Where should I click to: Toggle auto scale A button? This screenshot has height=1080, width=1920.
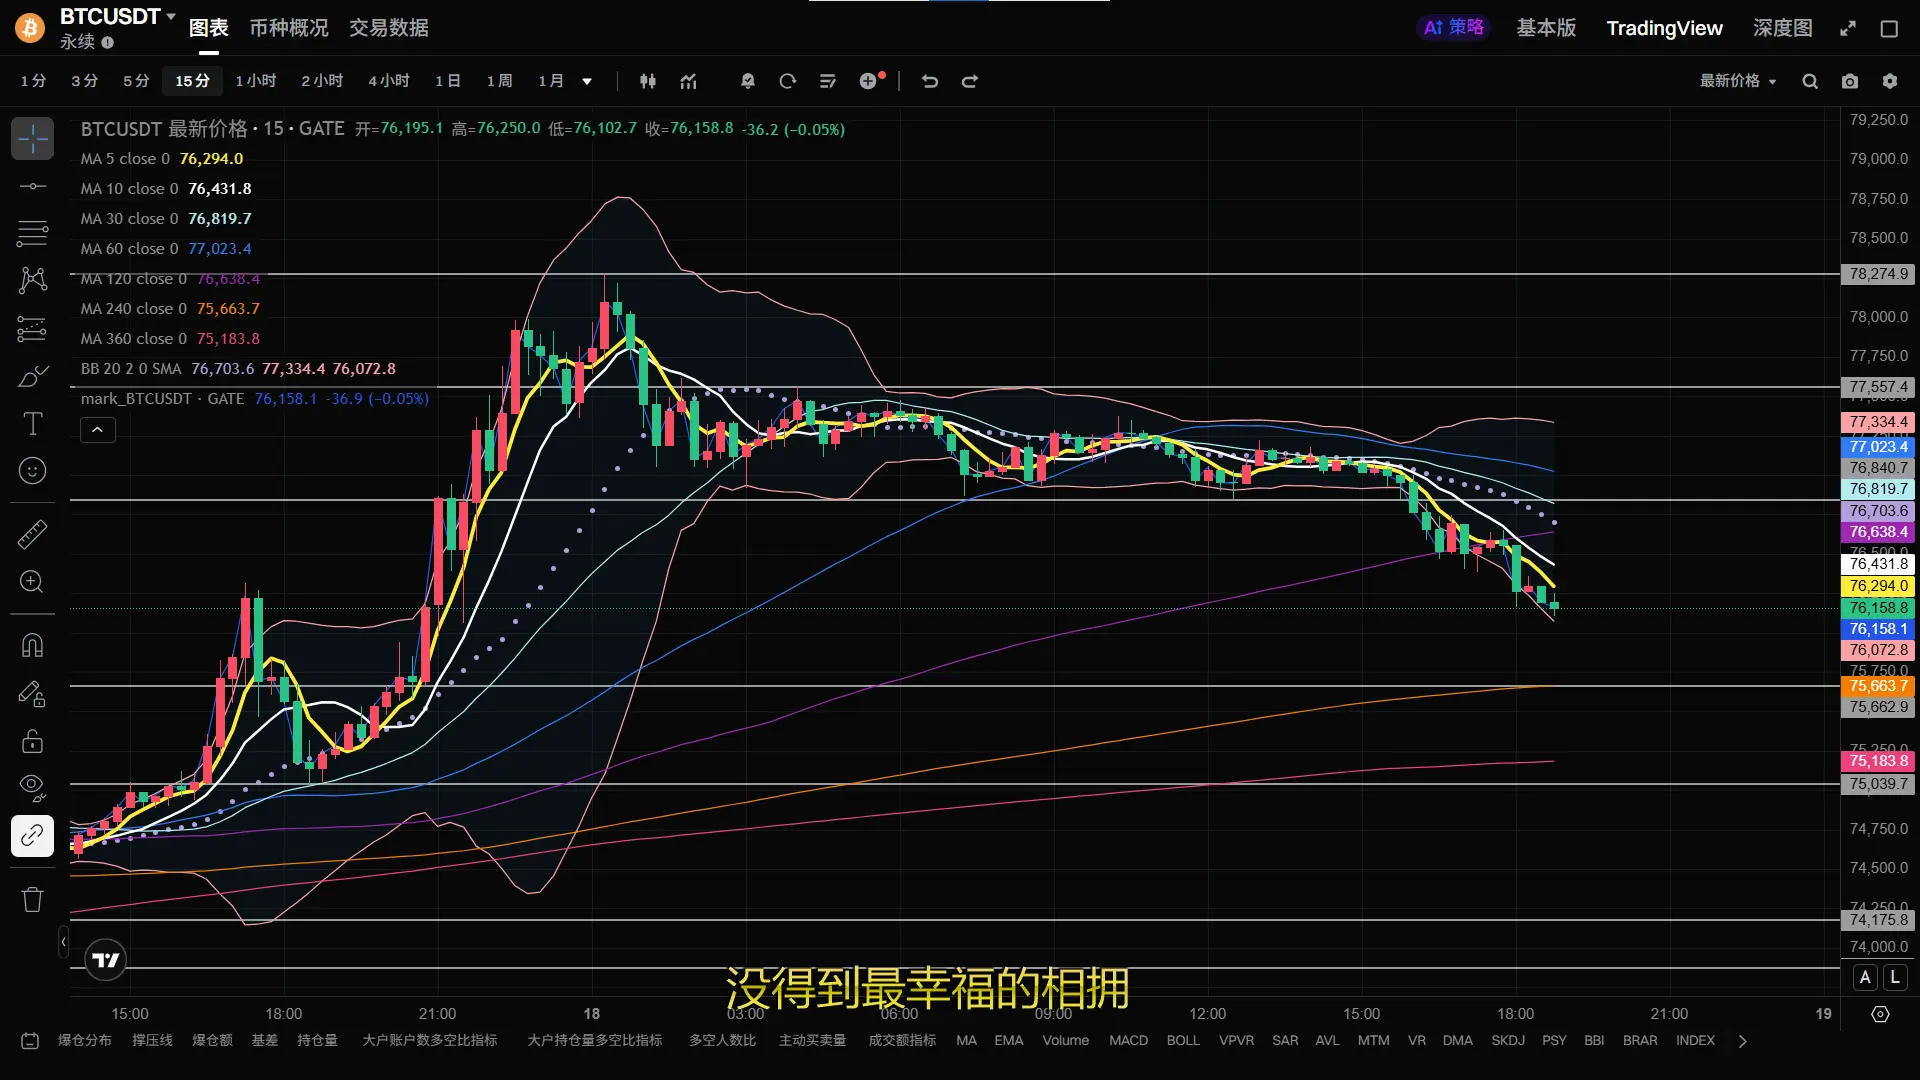(x=1865, y=977)
